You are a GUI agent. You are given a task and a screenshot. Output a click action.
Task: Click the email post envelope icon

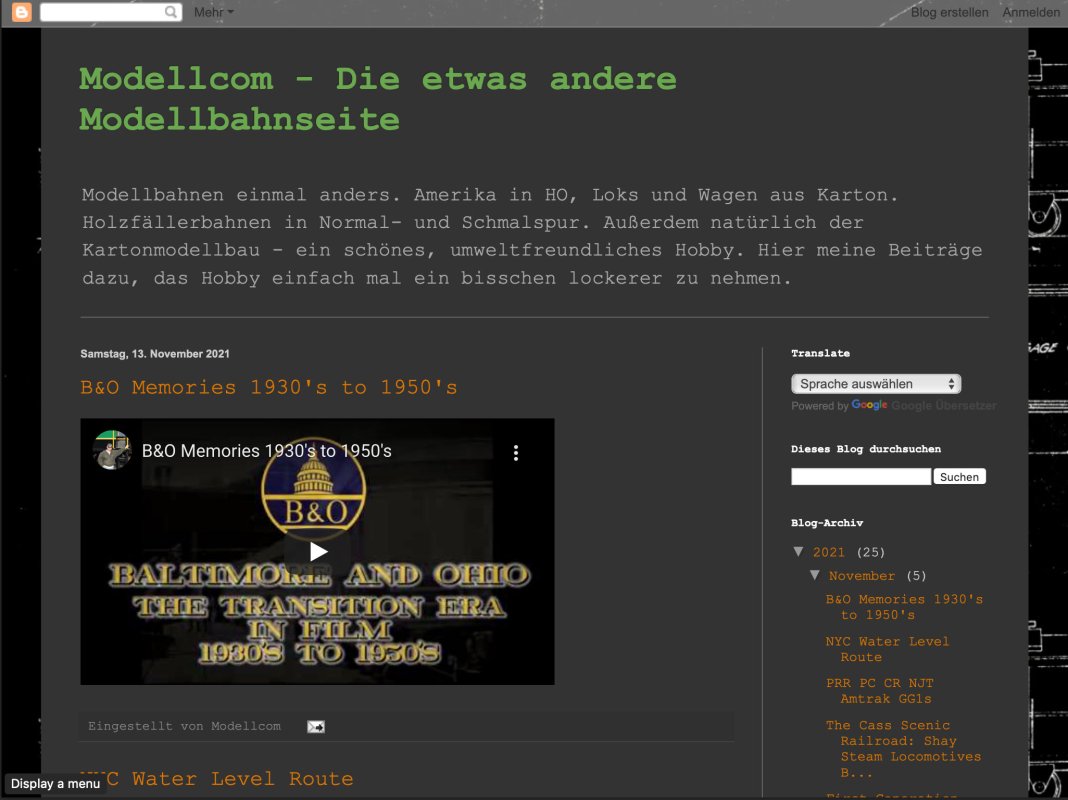[315, 727]
